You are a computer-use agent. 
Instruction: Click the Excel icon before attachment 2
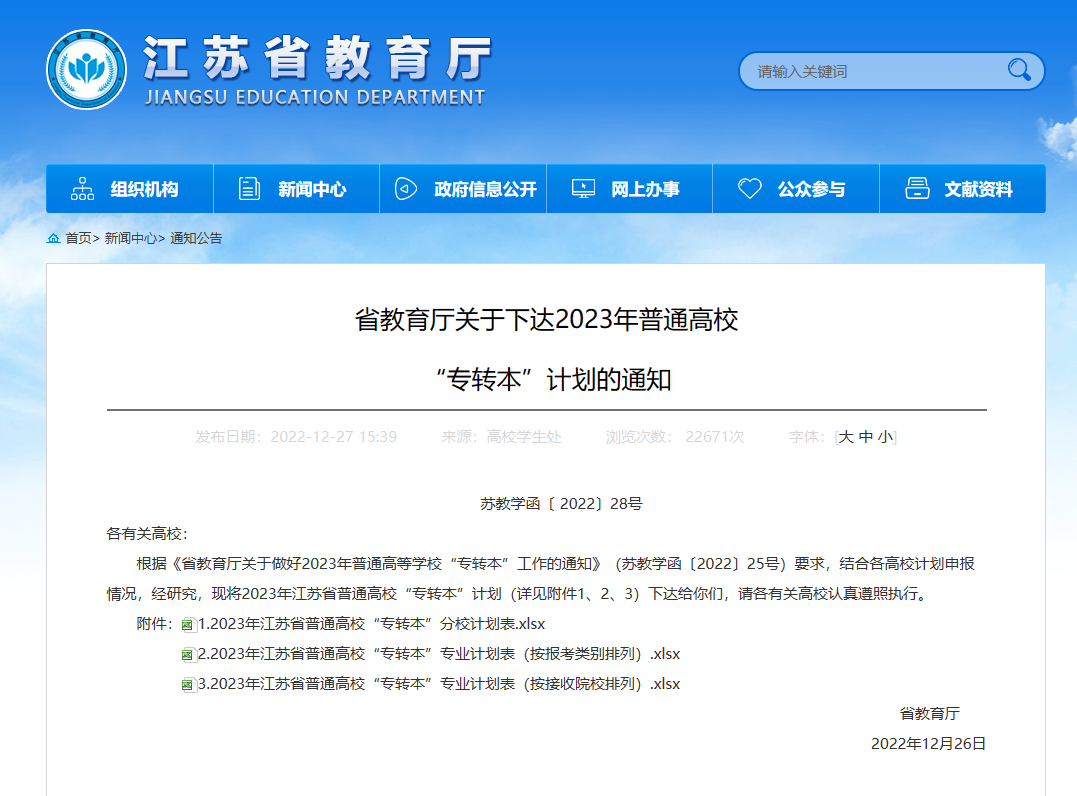[187, 654]
